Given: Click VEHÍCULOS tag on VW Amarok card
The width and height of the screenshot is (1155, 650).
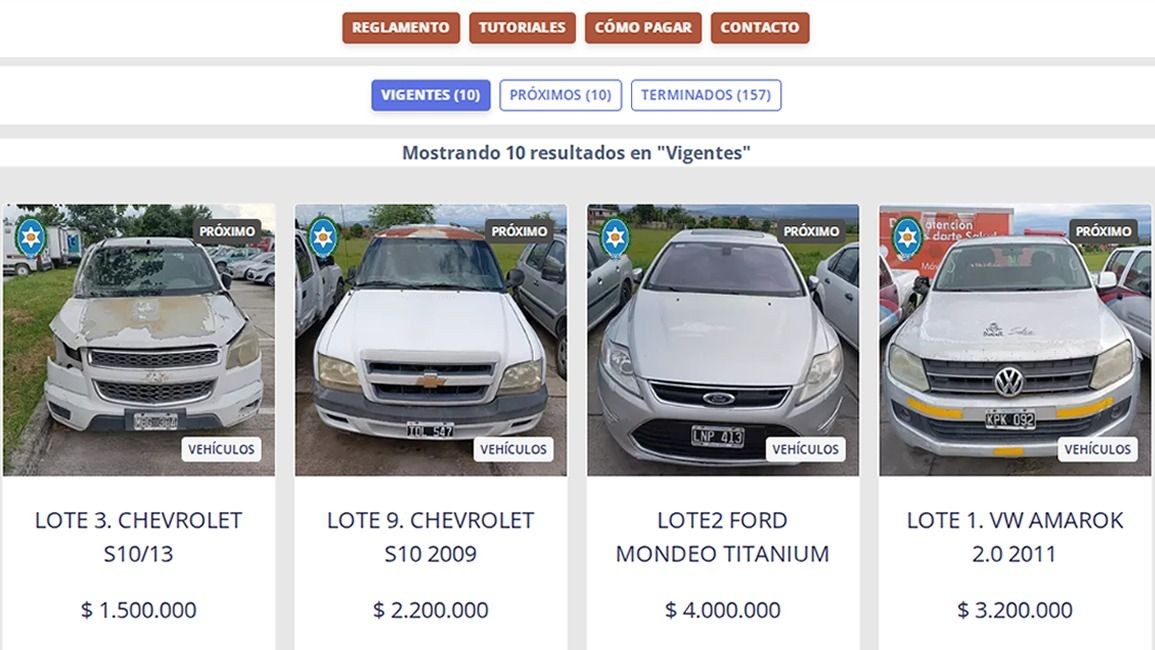Looking at the screenshot, I should tap(1098, 449).
